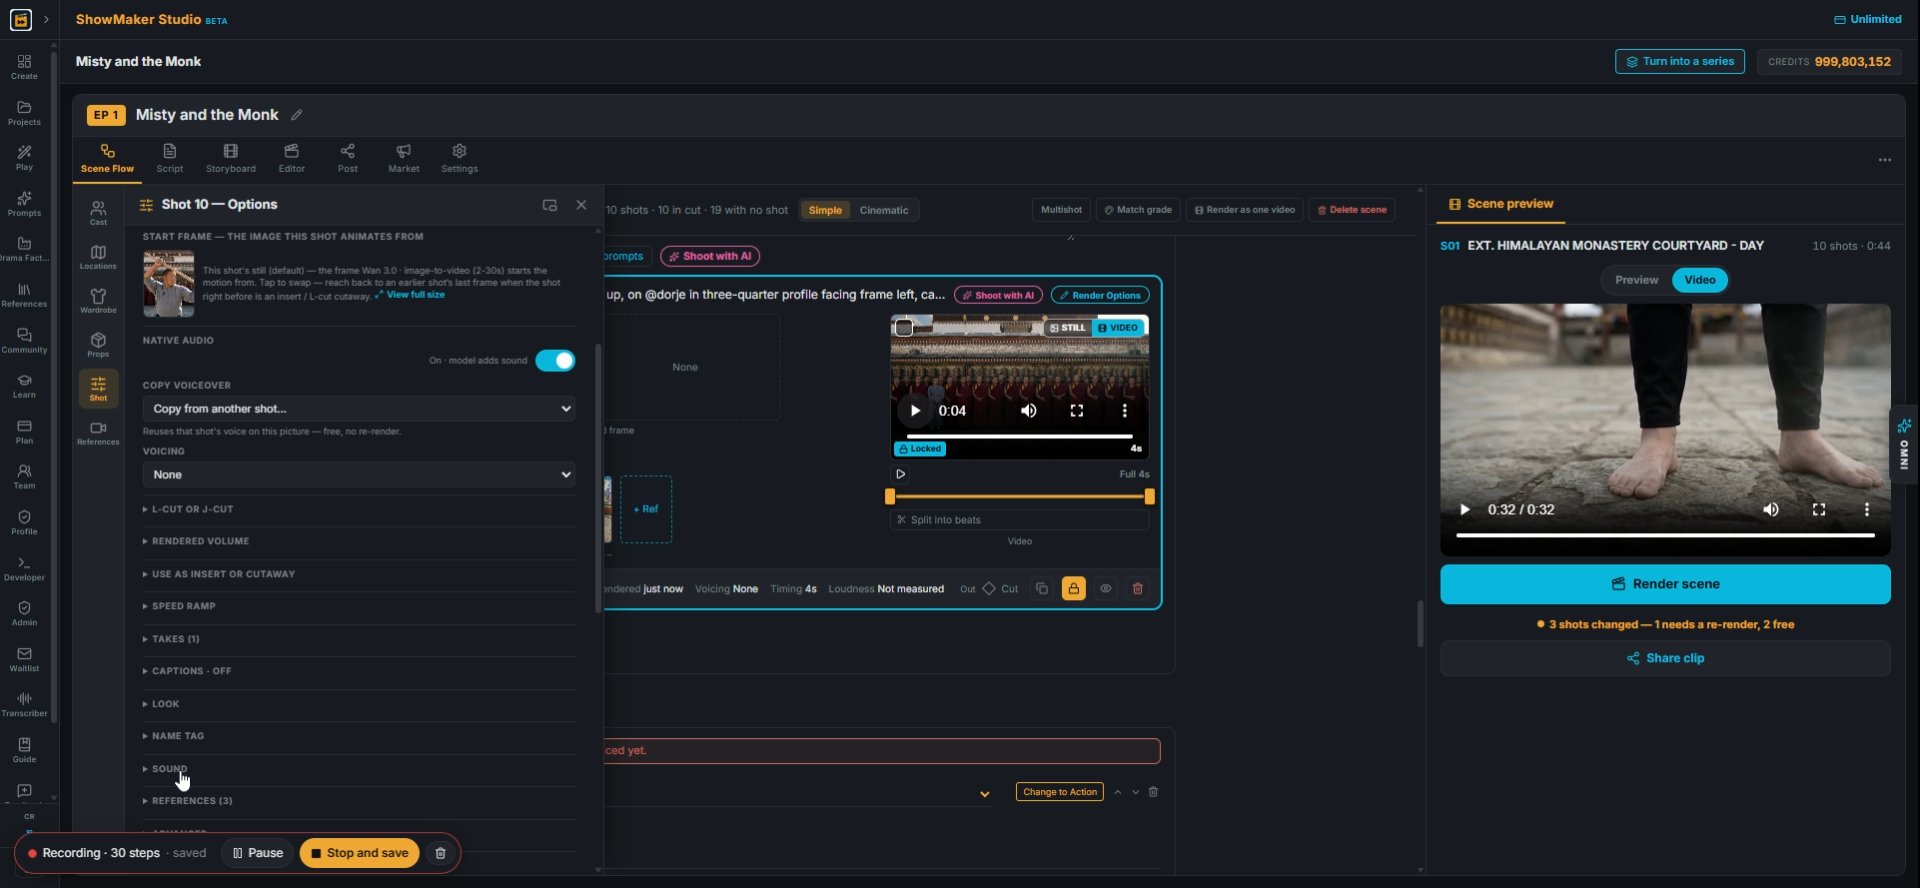
Task: Select the Locations panel icon
Action: [x=98, y=257]
